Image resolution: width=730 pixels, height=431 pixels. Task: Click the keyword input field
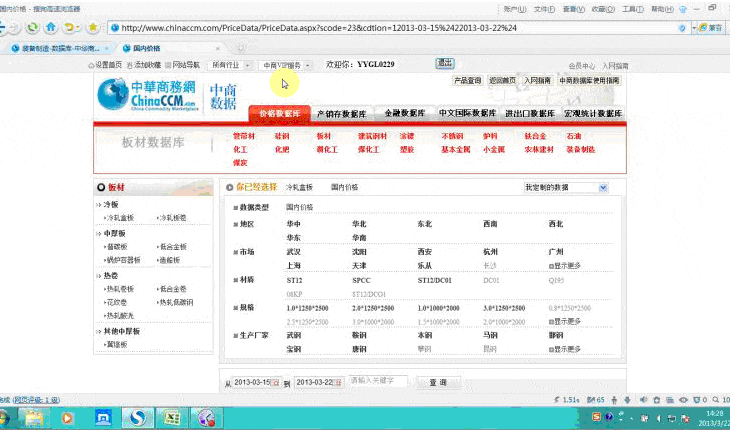click(378, 382)
